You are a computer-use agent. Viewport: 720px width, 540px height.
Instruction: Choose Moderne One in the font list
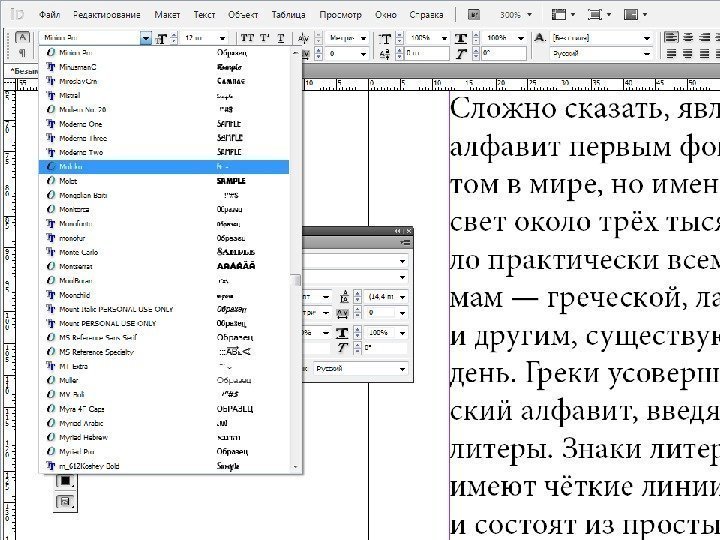[164, 124]
